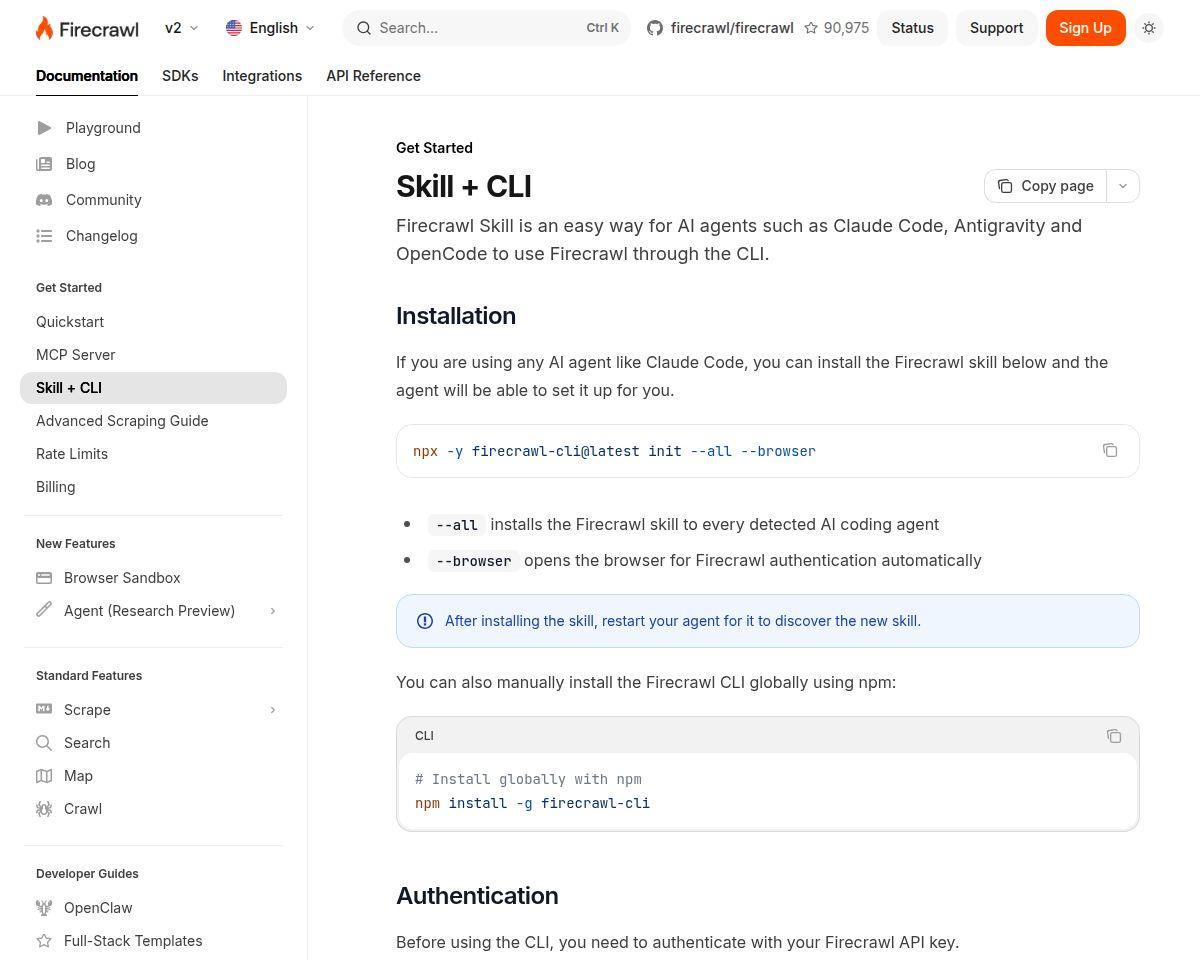The height and width of the screenshot is (960, 1200).
Task: Click the Installation heading
Action: [x=456, y=316]
